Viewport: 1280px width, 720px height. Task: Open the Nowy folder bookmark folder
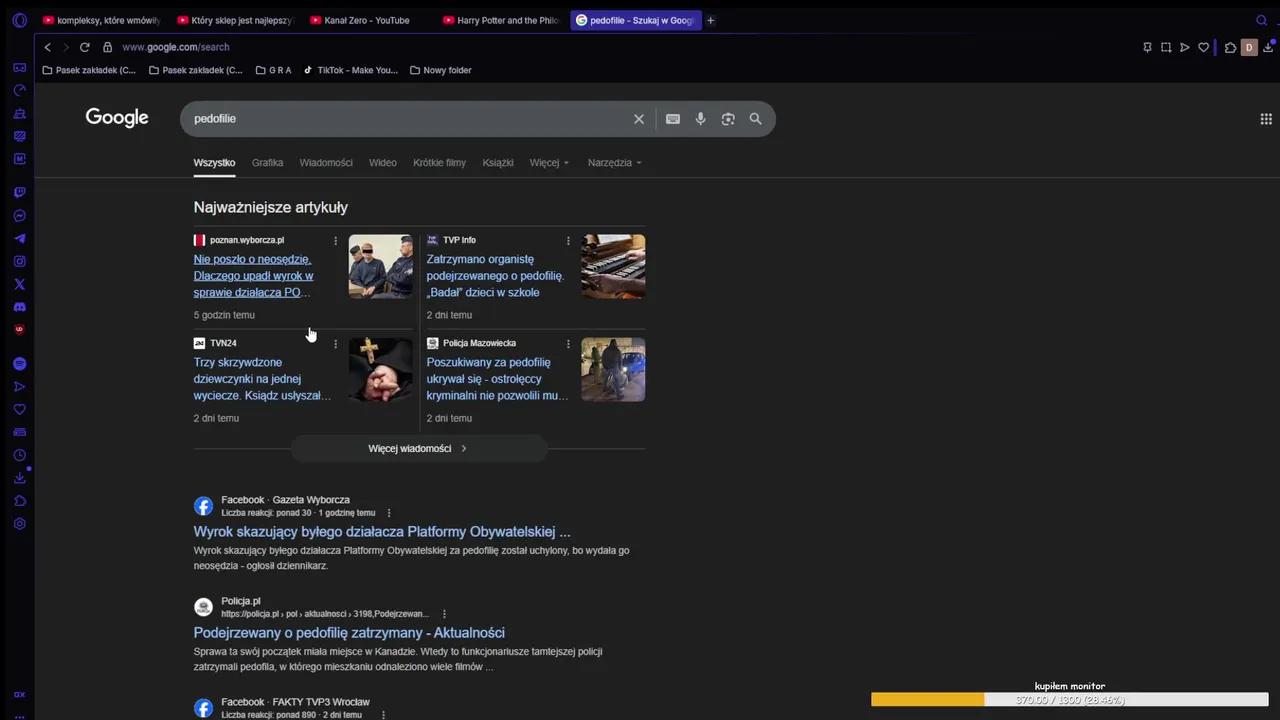440,70
